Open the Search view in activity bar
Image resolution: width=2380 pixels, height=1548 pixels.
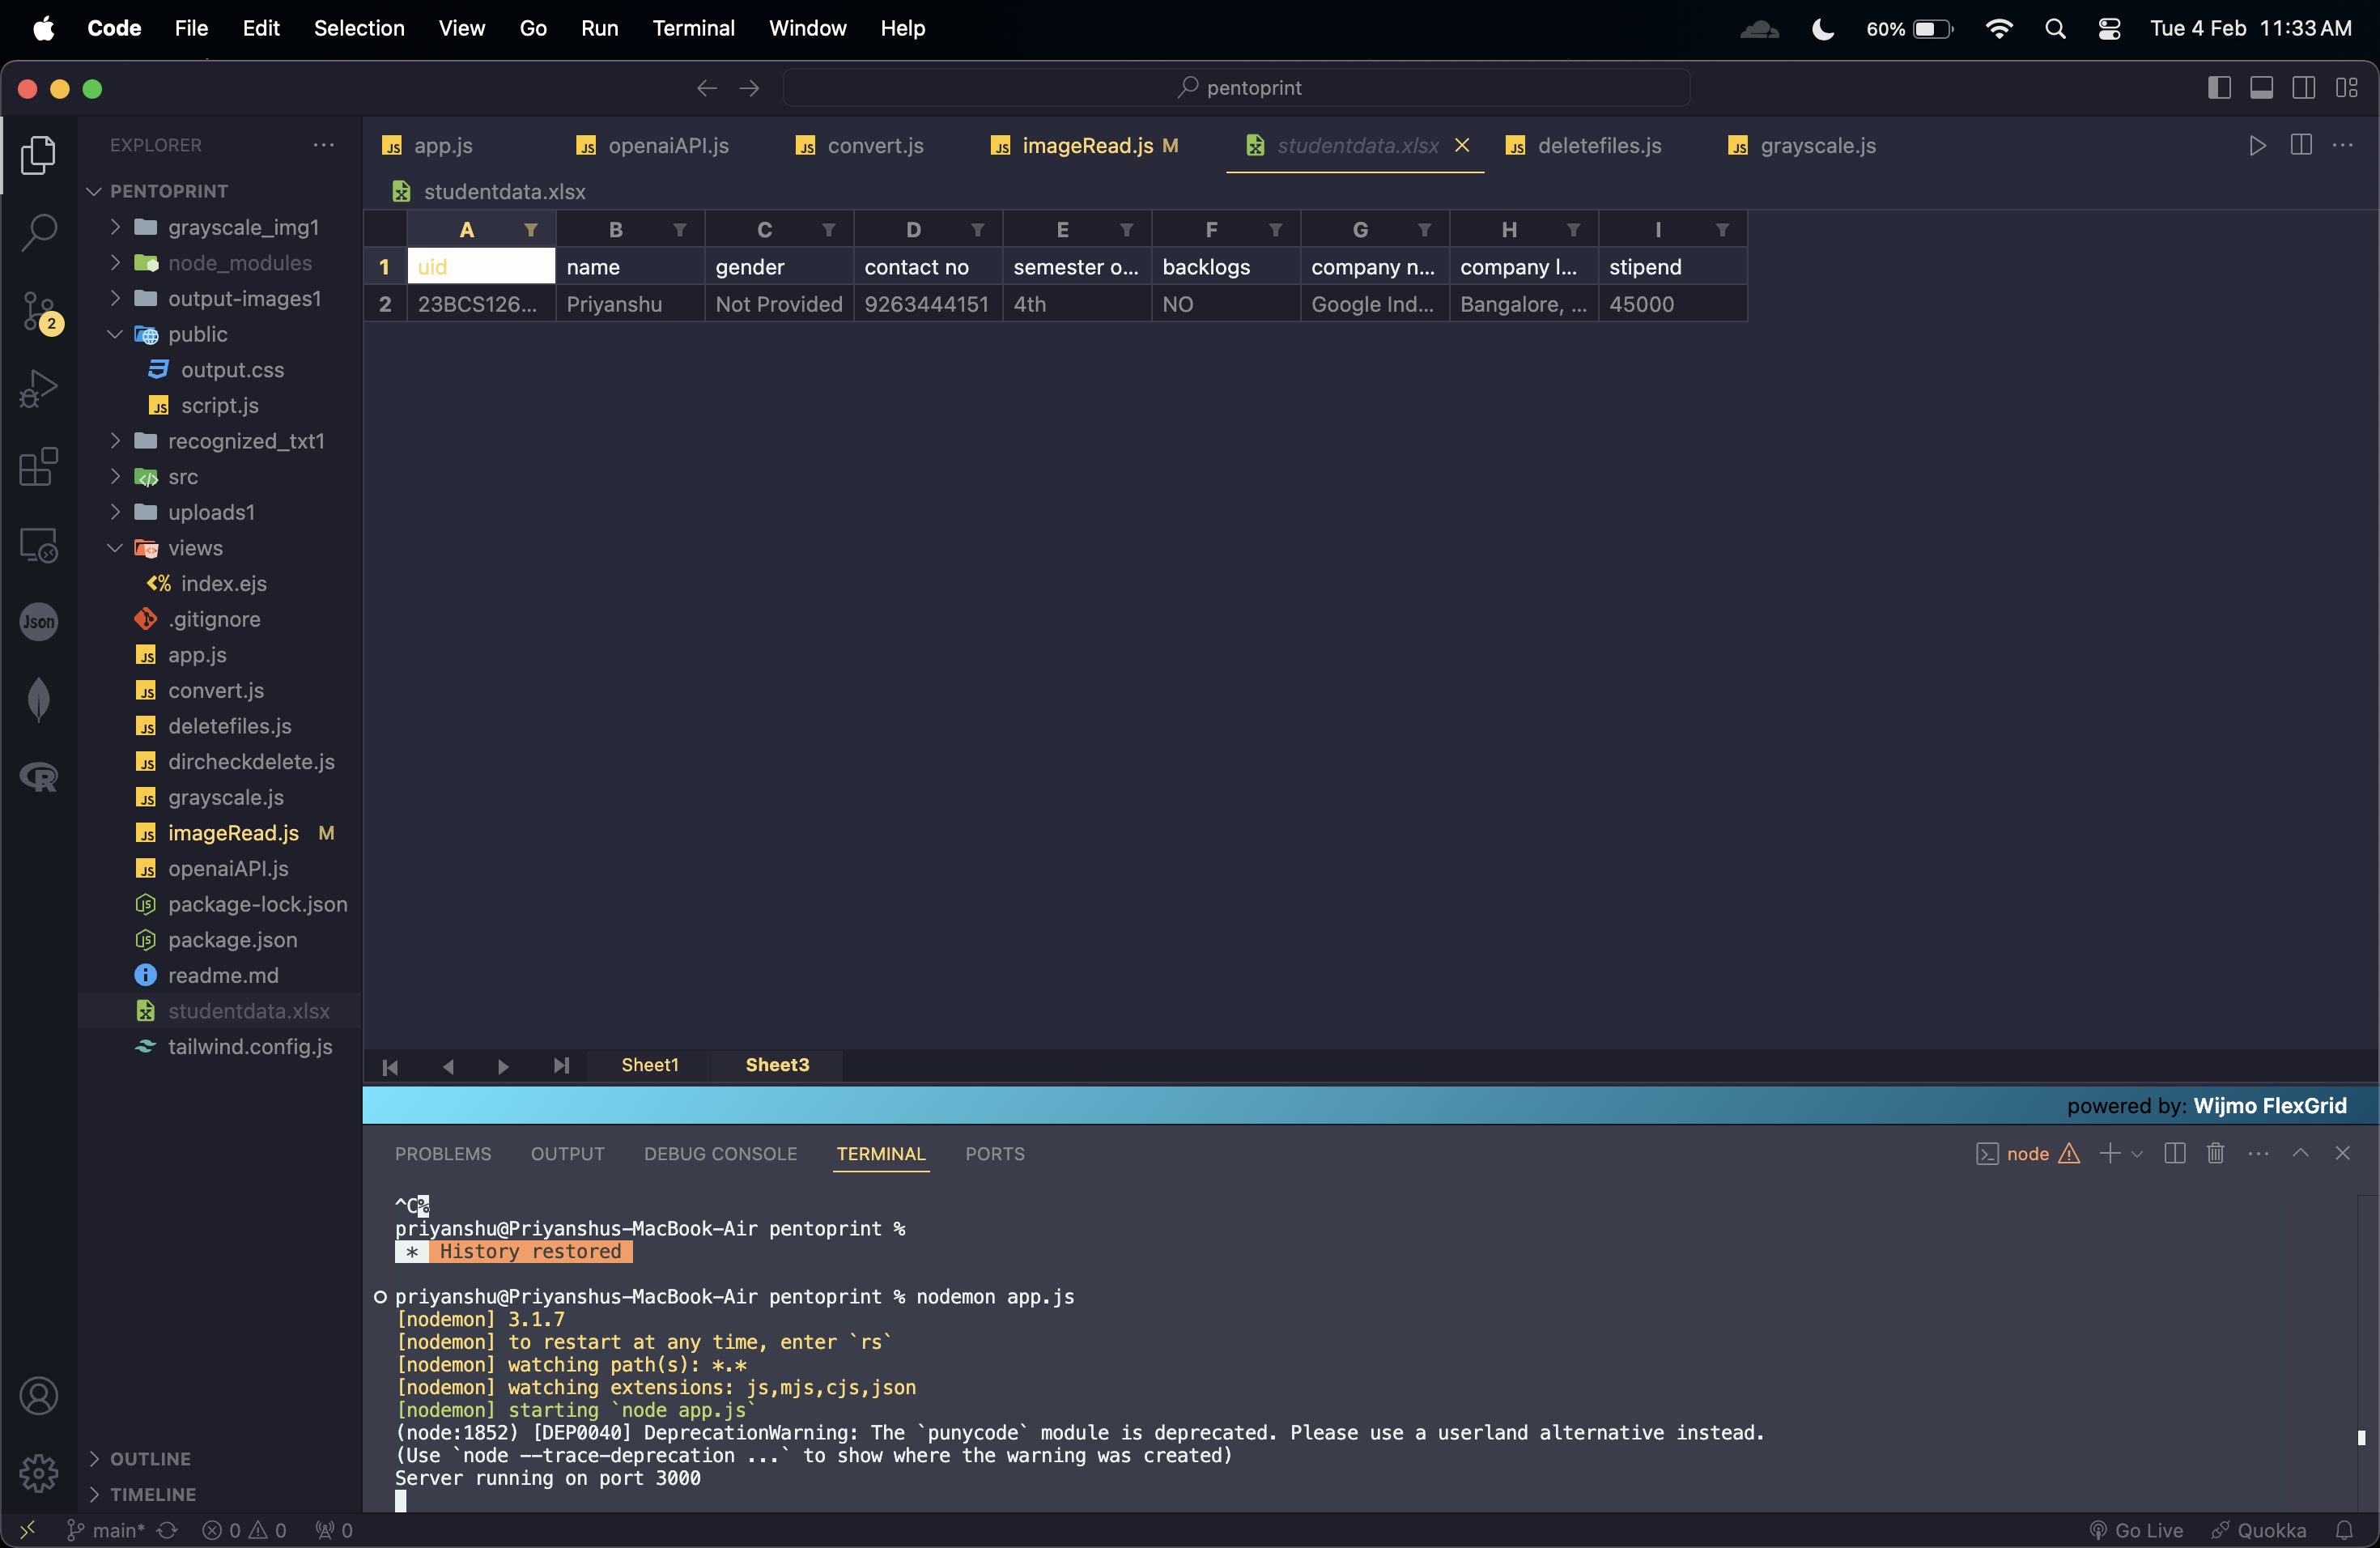[39, 232]
